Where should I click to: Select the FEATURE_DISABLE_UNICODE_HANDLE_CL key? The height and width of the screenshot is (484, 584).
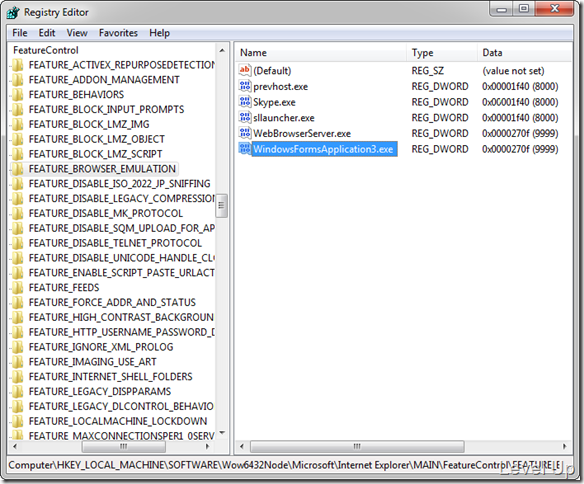click(x=122, y=258)
